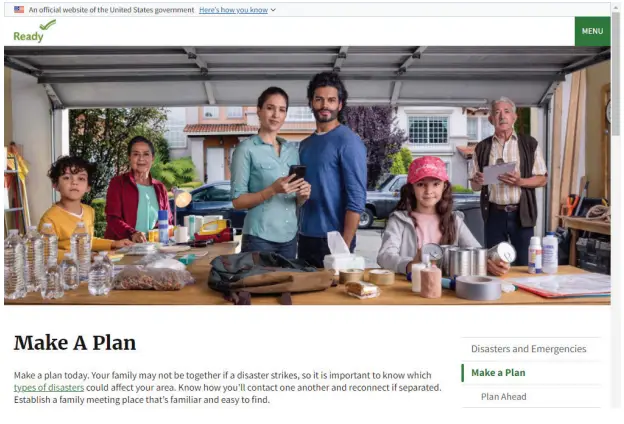The image size is (624, 424).
Task: Click the clipboard held by the older man
Action: (499, 172)
